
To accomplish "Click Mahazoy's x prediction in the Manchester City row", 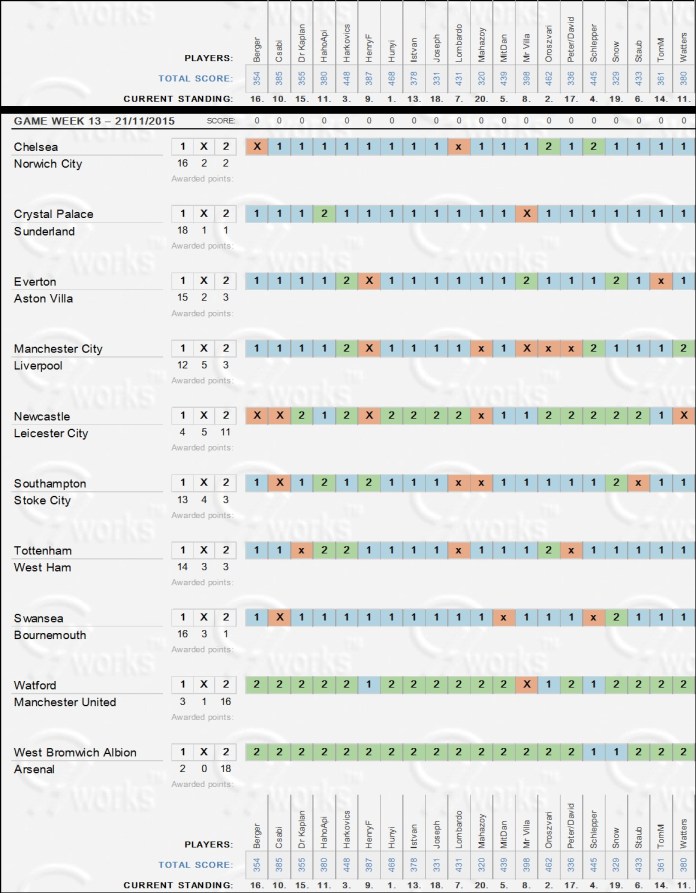I will pyautogui.click(x=481, y=348).
